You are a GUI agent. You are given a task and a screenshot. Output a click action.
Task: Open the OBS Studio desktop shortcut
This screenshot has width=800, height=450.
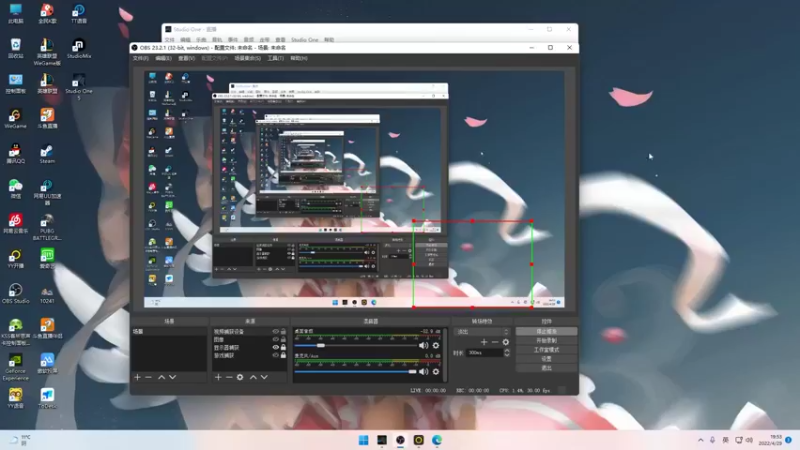(15, 294)
